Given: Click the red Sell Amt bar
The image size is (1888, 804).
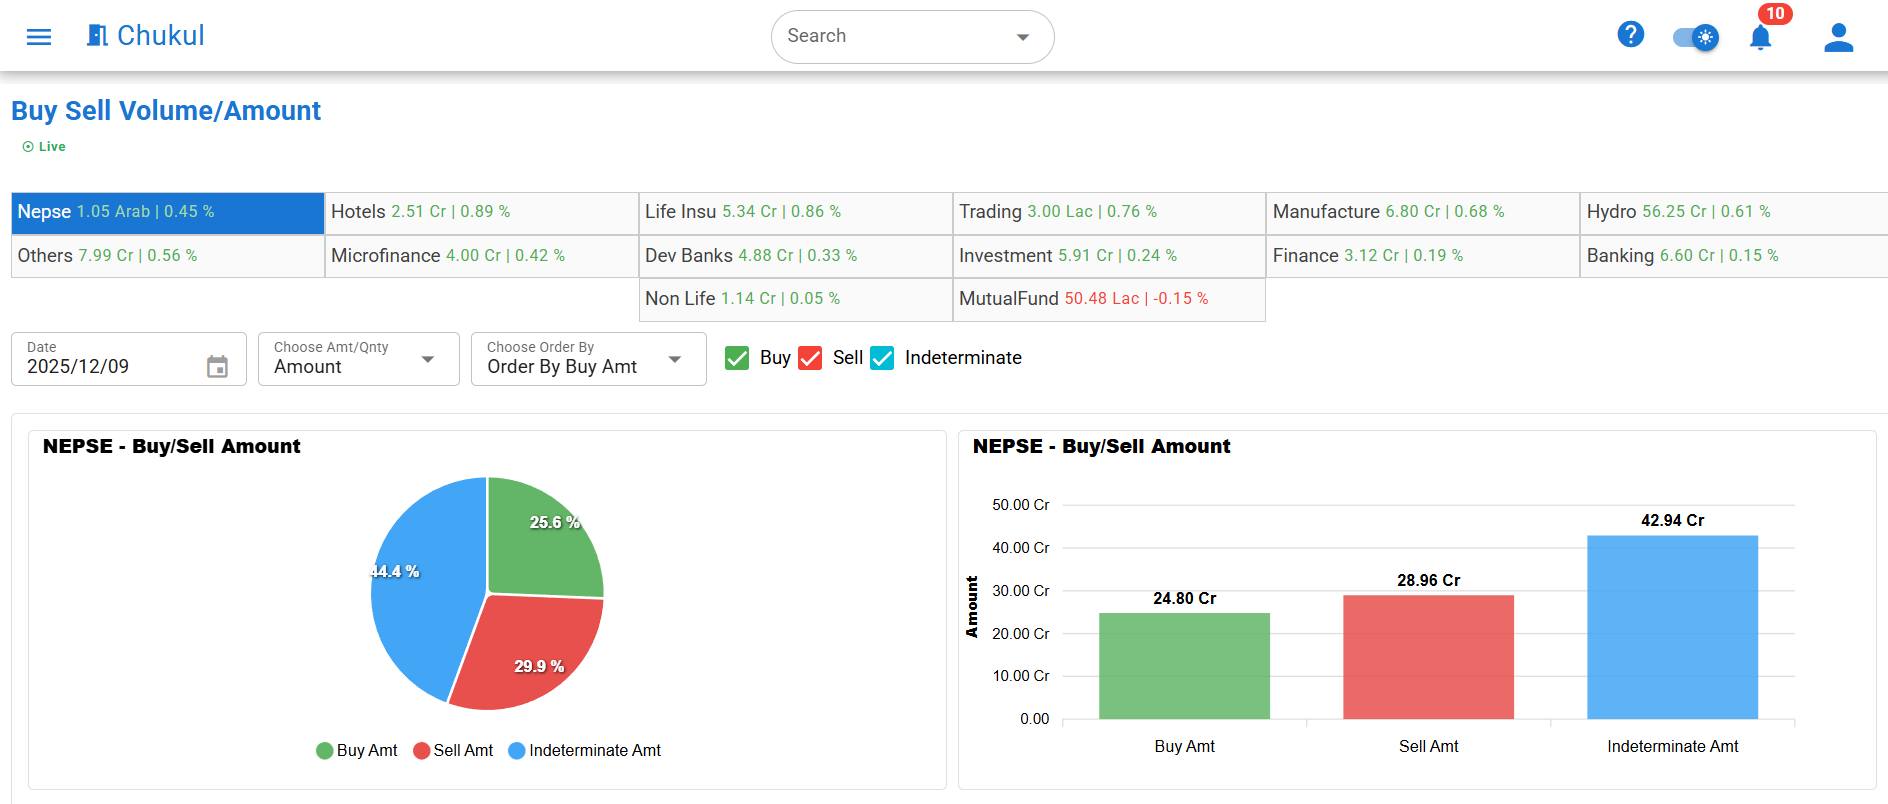Looking at the screenshot, I should 1428,657.
